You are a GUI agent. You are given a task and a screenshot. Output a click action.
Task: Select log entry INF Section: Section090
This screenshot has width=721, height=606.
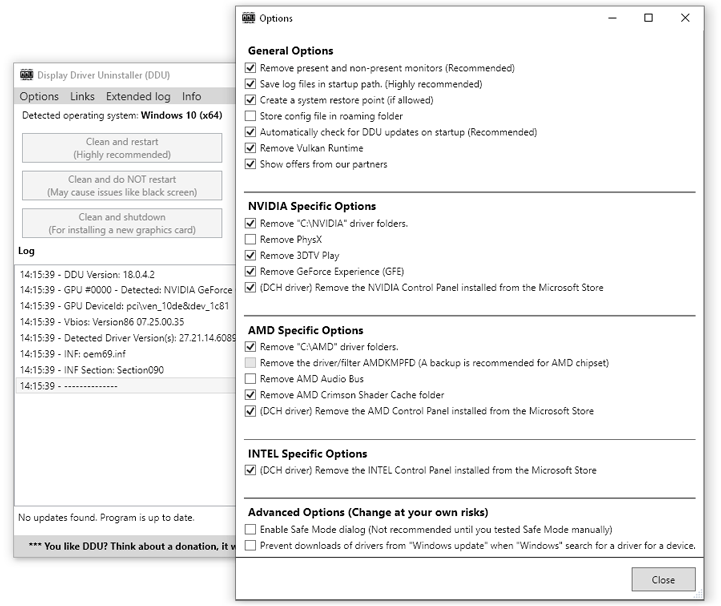click(126, 370)
